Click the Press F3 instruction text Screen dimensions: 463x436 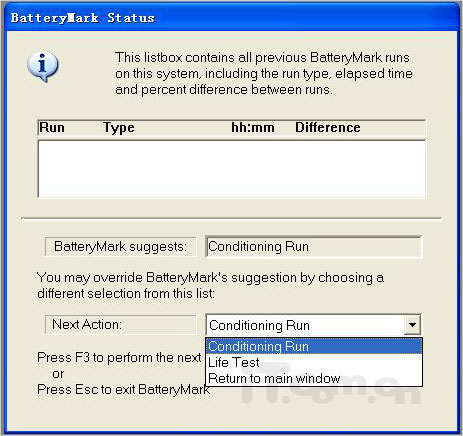pos(119,358)
